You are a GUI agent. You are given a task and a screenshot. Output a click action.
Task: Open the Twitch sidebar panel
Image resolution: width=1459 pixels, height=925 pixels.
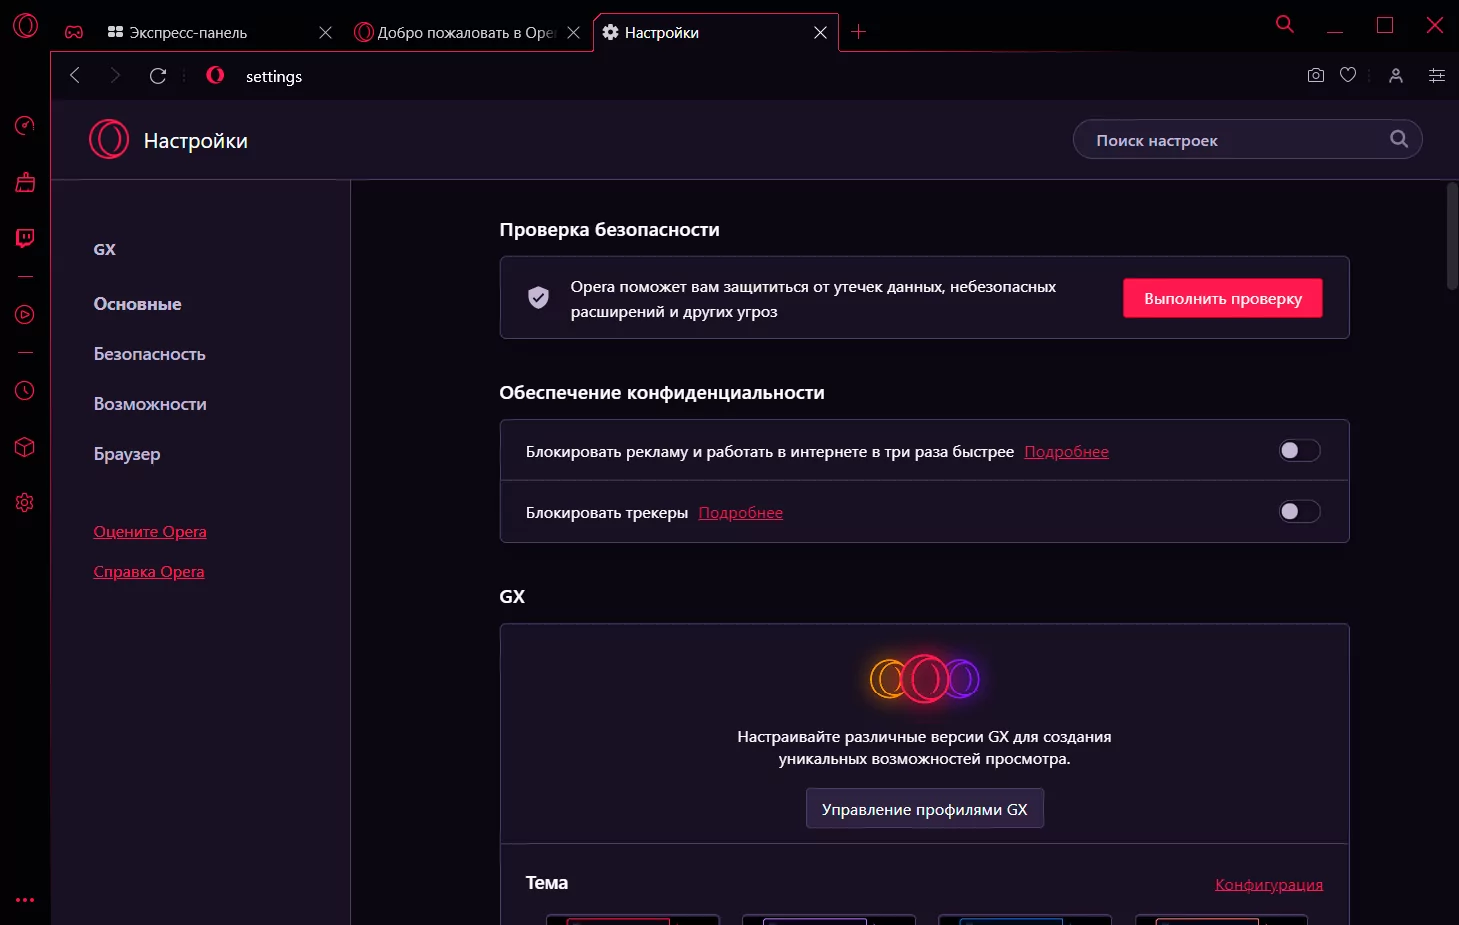pos(25,238)
